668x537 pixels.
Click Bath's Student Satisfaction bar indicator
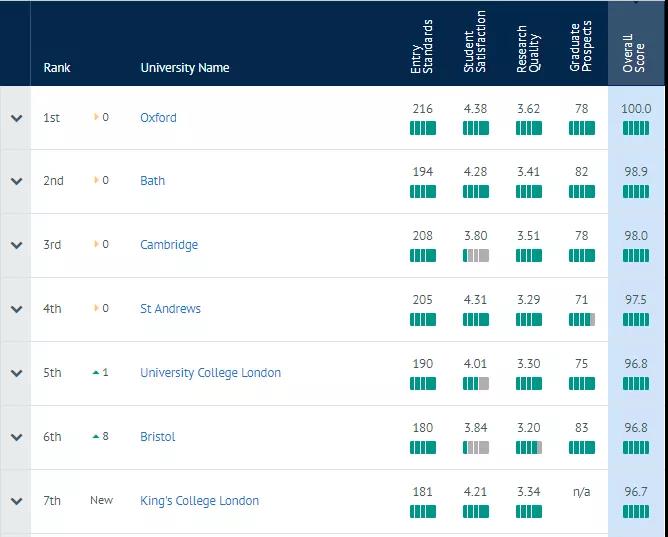pyautogui.click(x=476, y=192)
